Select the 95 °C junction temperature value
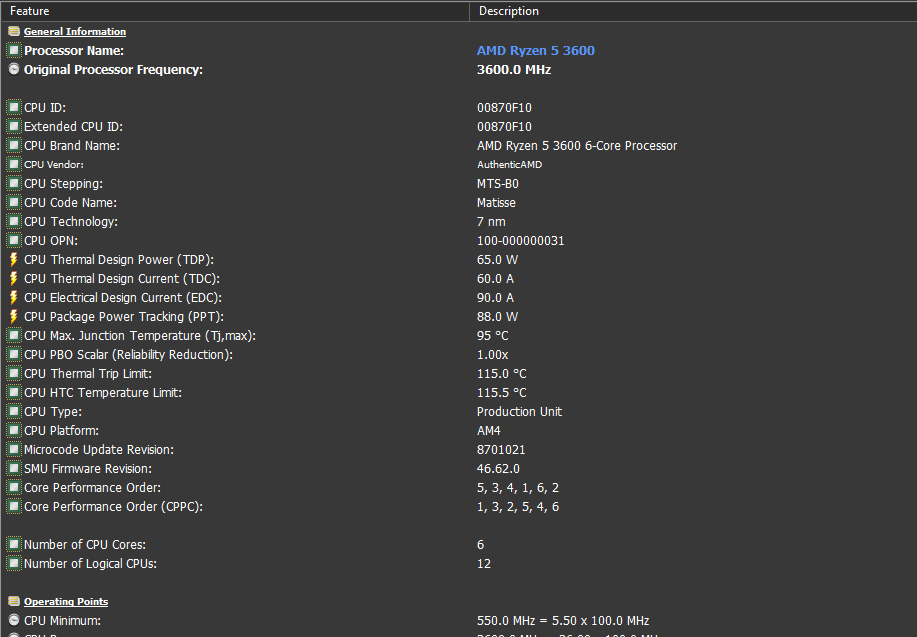This screenshot has height=637, width=917. (492, 336)
